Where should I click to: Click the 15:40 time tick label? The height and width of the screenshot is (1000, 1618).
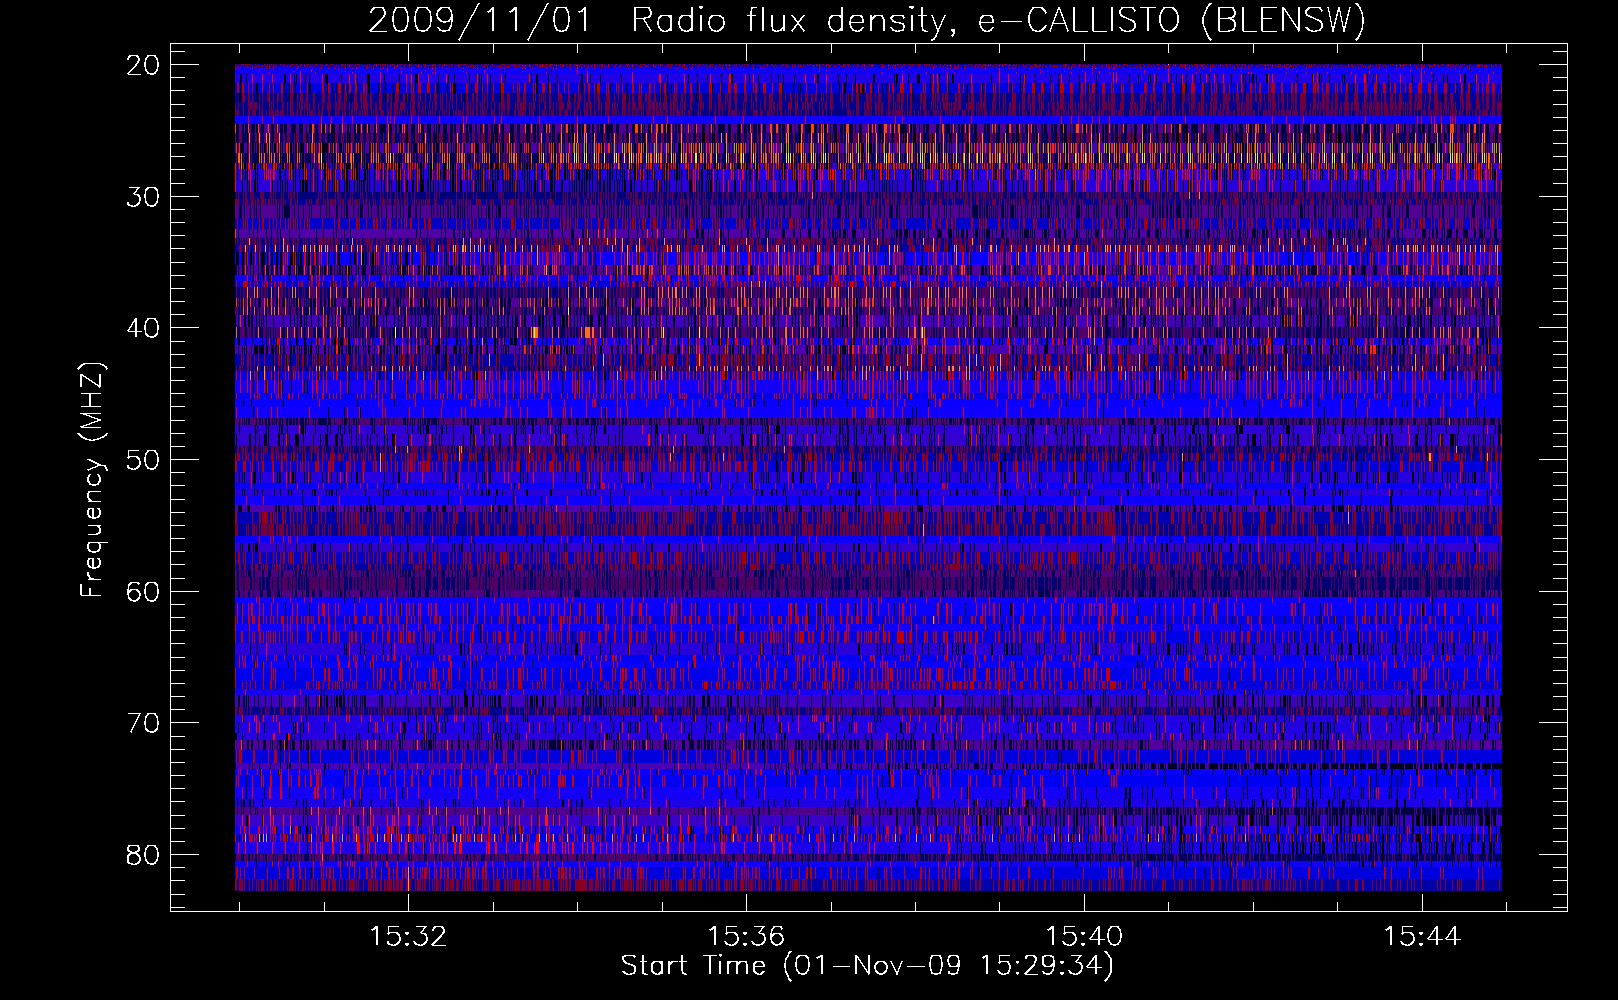click(x=1084, y=937)
